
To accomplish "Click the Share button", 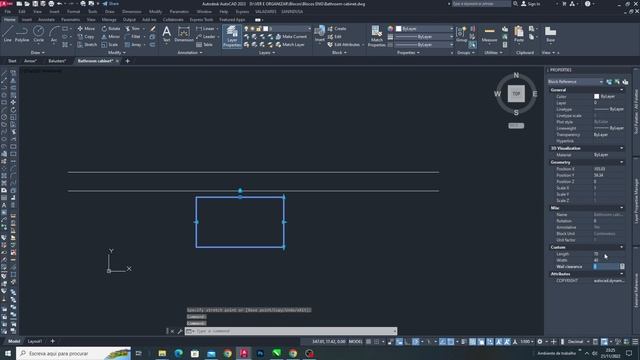I will click(x=110, y=4).
